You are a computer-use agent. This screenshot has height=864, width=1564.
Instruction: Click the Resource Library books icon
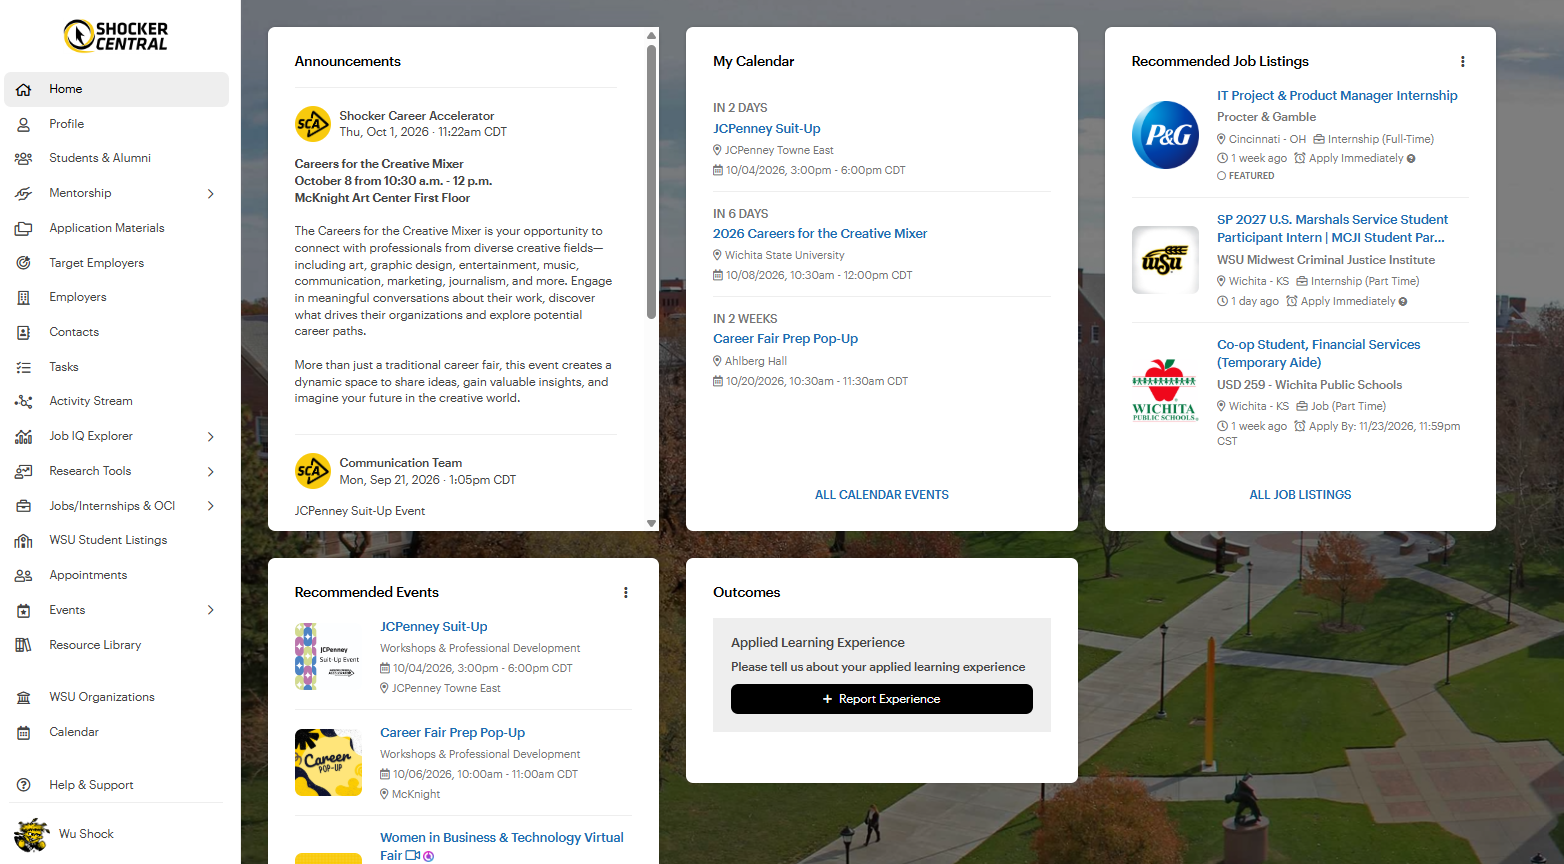pos(24,645)
